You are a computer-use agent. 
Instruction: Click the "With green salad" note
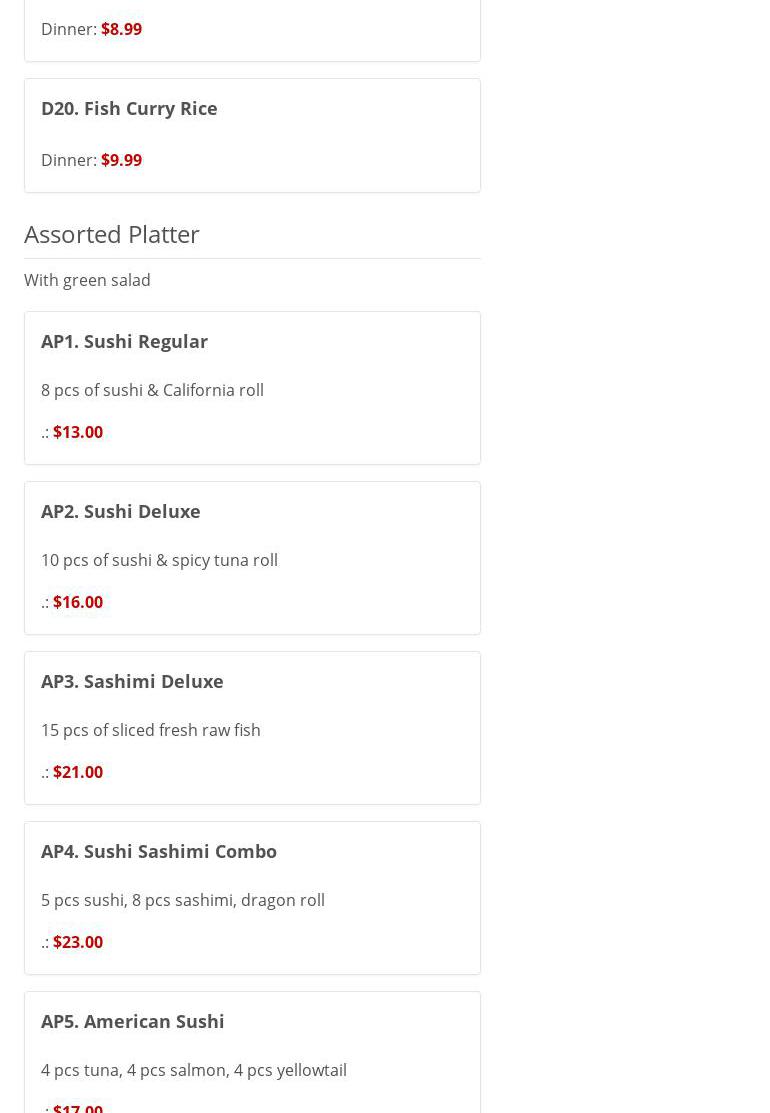87,280
